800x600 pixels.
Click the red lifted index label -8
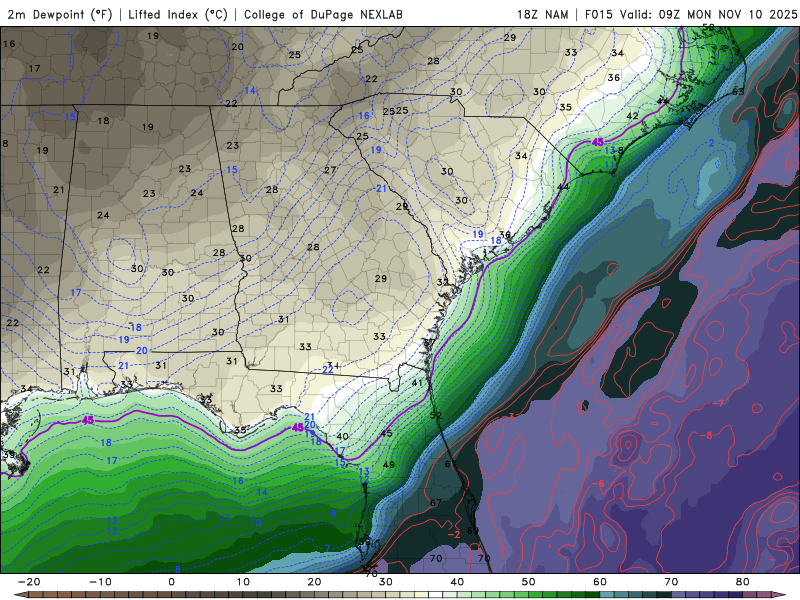tap(706, 436)
